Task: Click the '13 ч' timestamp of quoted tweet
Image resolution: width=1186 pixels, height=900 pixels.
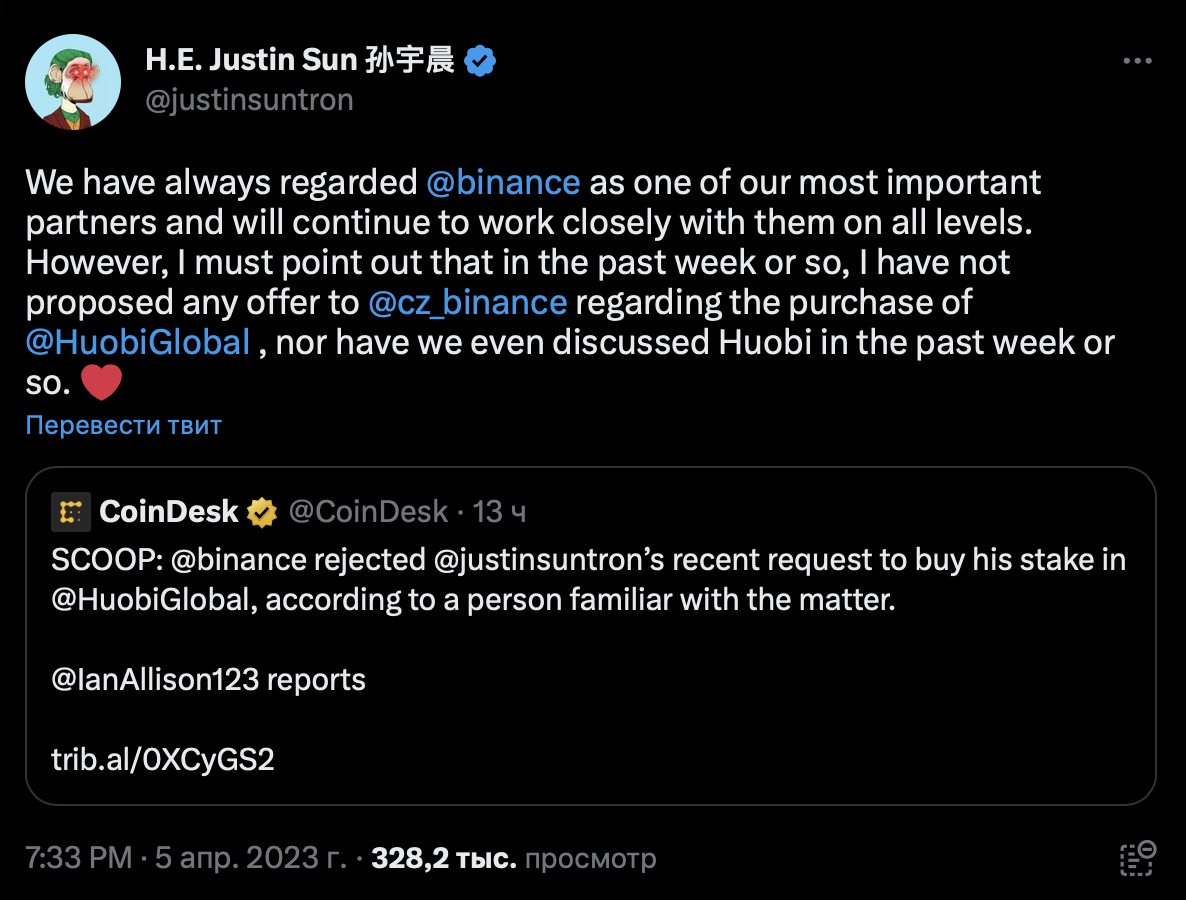Action: click(500, 512)
